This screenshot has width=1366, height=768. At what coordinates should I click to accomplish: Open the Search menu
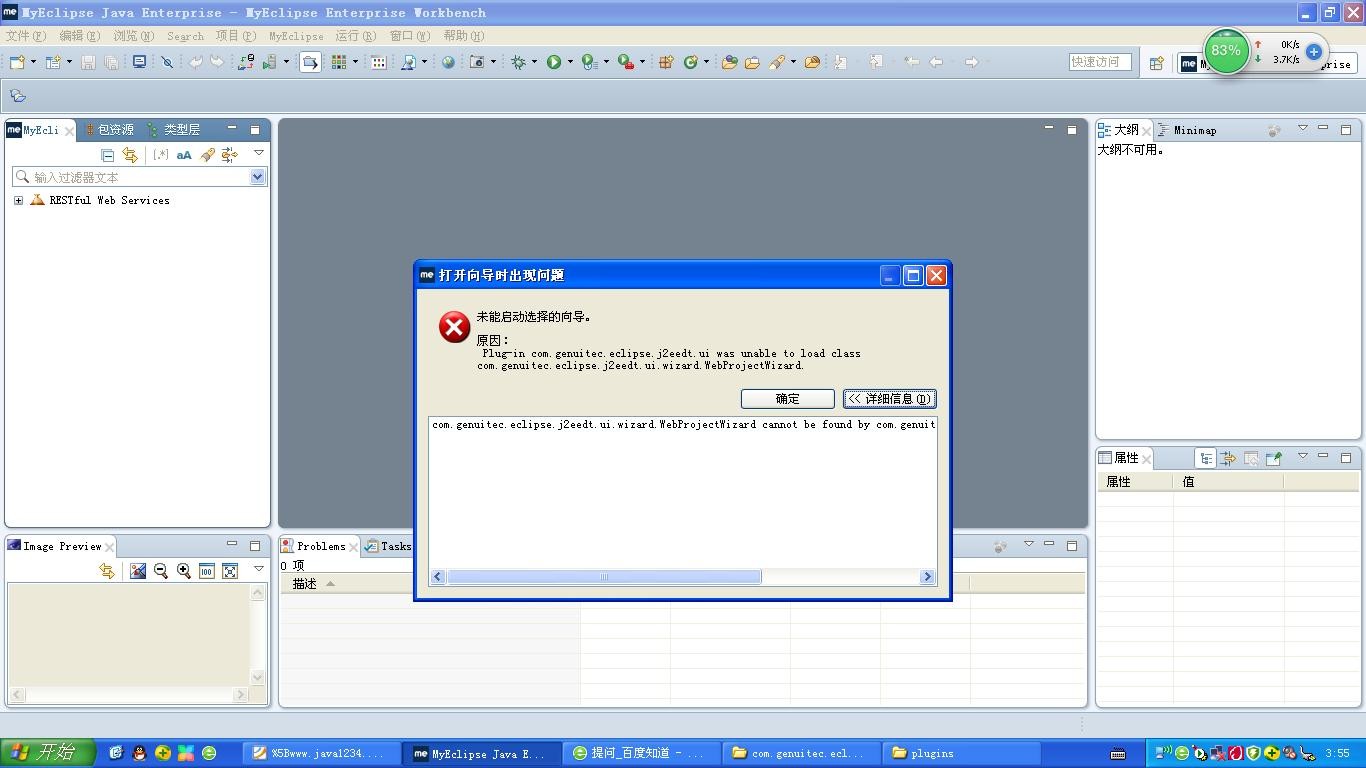(x=185, y=36)
